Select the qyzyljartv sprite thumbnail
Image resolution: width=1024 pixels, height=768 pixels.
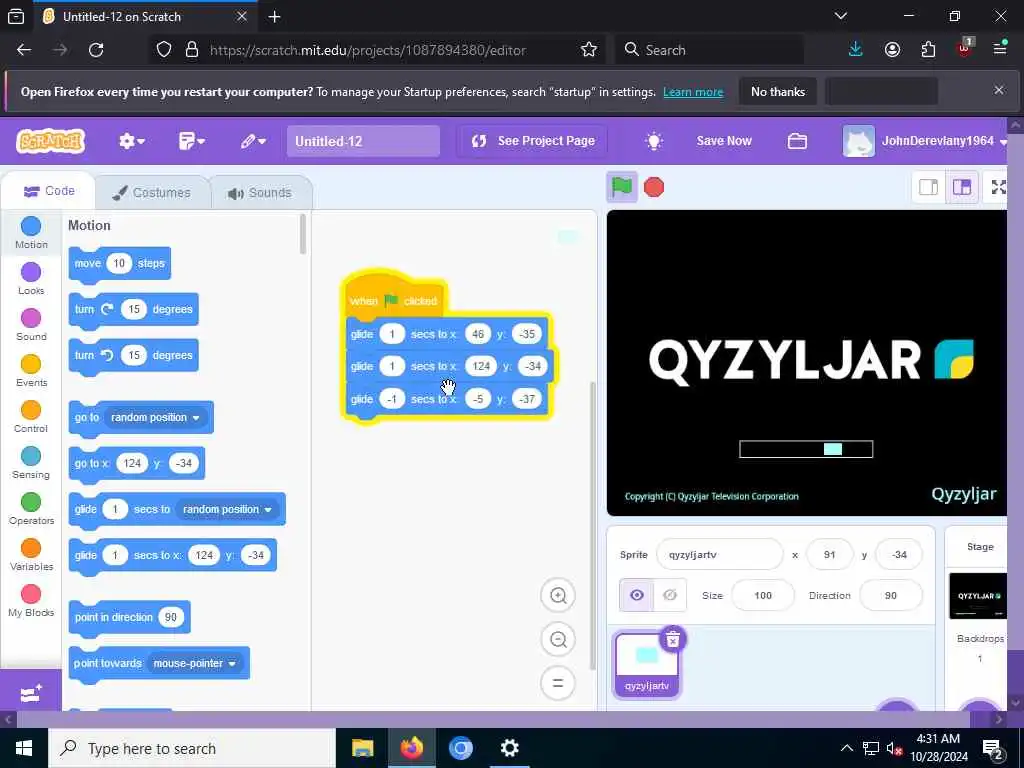(647, 665)
